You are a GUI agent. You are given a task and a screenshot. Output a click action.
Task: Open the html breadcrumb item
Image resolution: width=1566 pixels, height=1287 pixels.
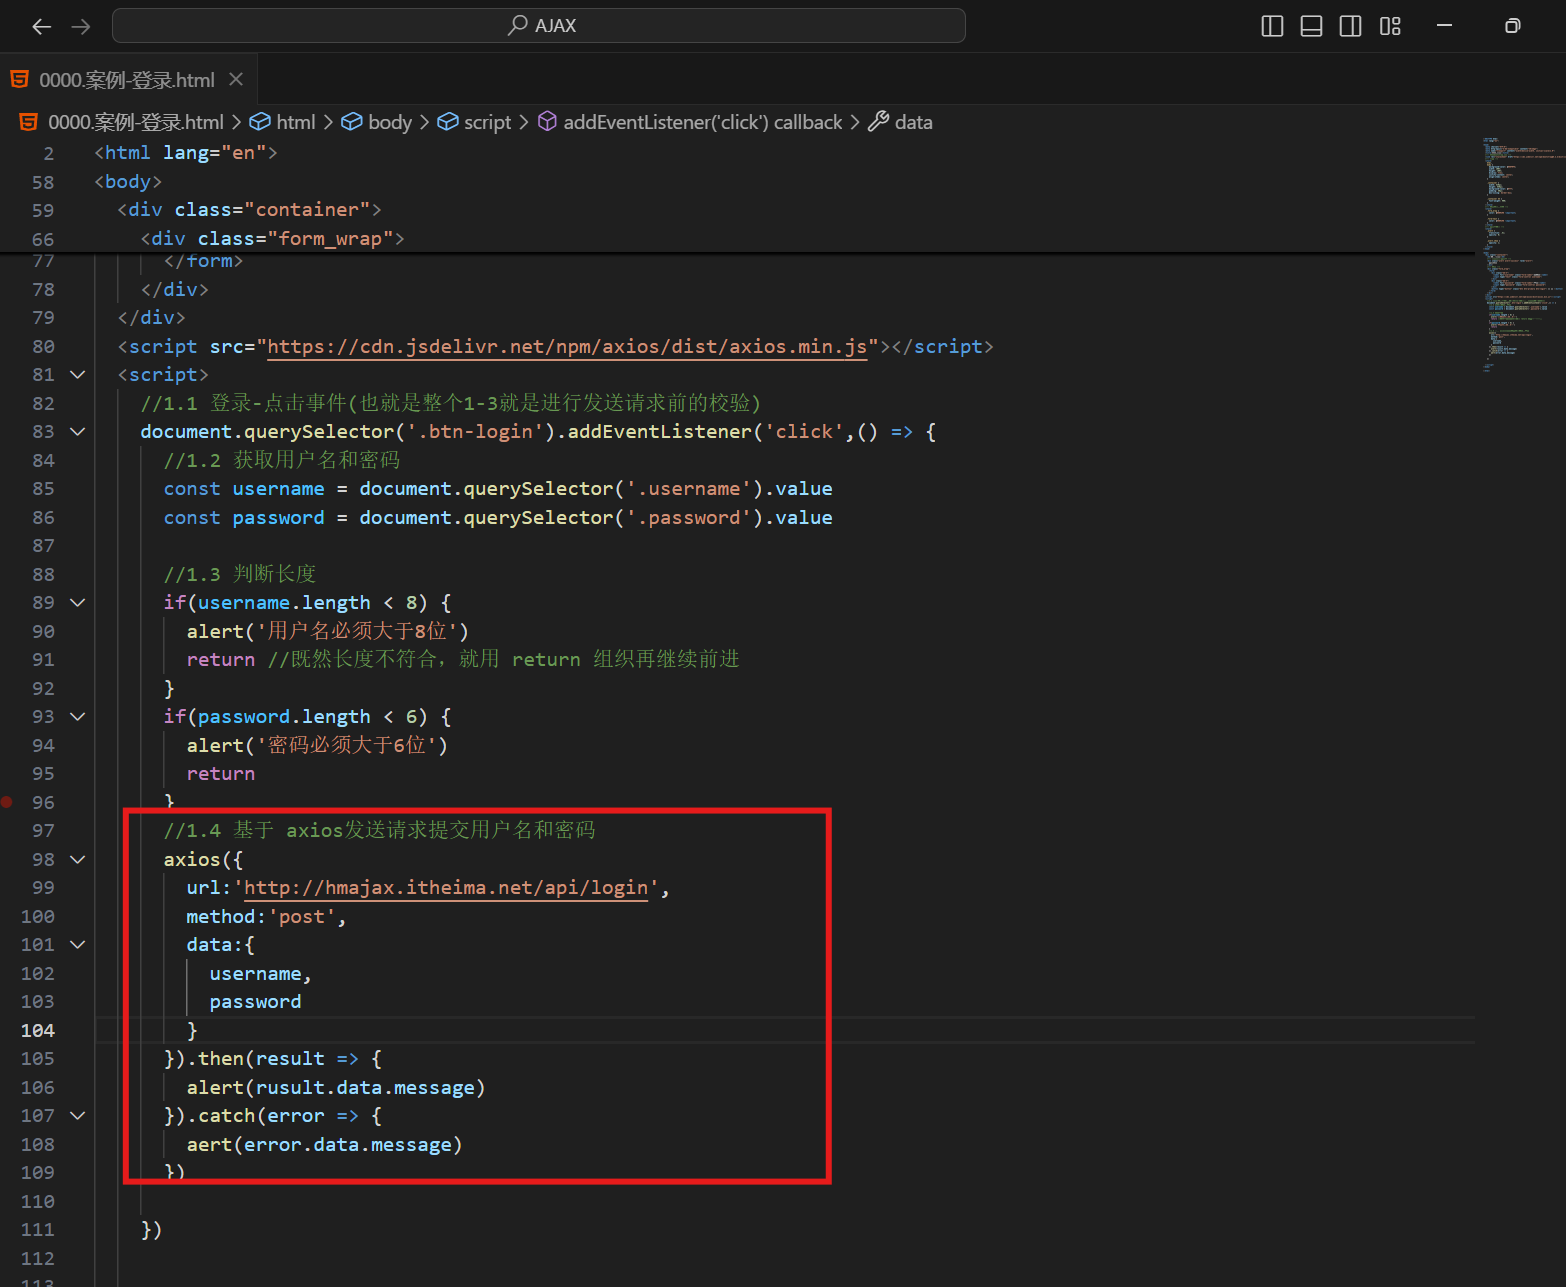[296, 122]
